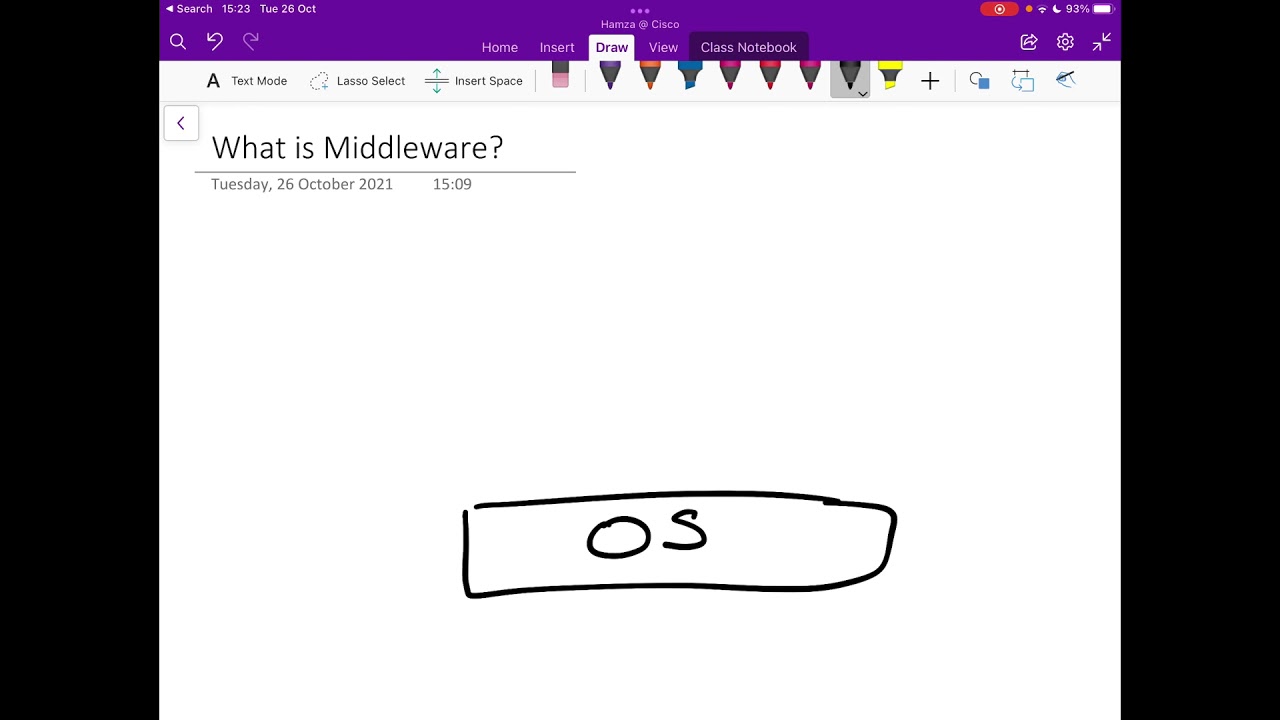This screenshot has height=720, width=1280.
Task: Add a new pen with plus icon
Action: 930,81
